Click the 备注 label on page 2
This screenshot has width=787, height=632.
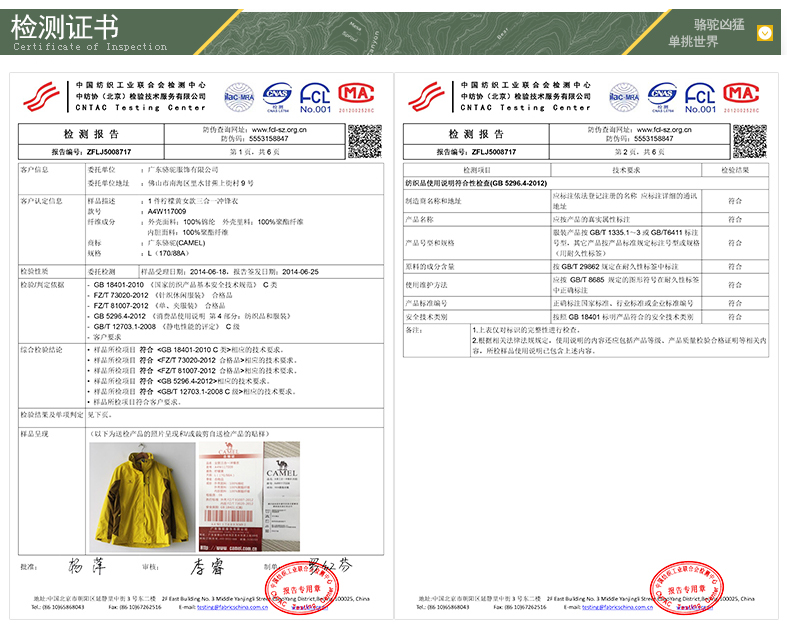[414, 330]
